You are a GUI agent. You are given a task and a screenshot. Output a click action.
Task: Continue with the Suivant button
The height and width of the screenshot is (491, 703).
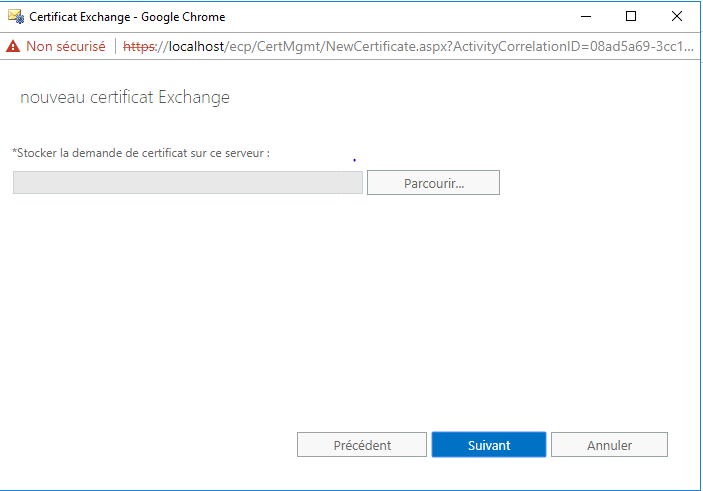point(489,445)
